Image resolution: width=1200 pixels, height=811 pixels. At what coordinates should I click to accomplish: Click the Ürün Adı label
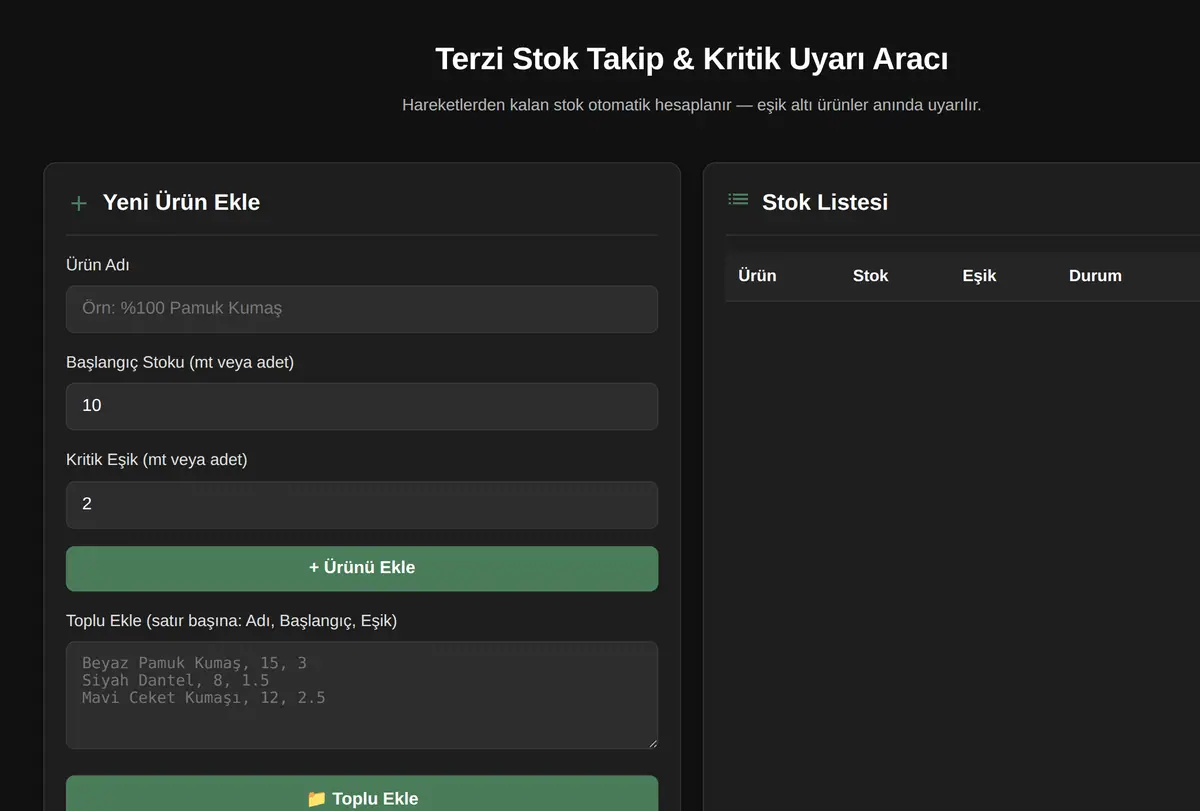tap(97, 265)
